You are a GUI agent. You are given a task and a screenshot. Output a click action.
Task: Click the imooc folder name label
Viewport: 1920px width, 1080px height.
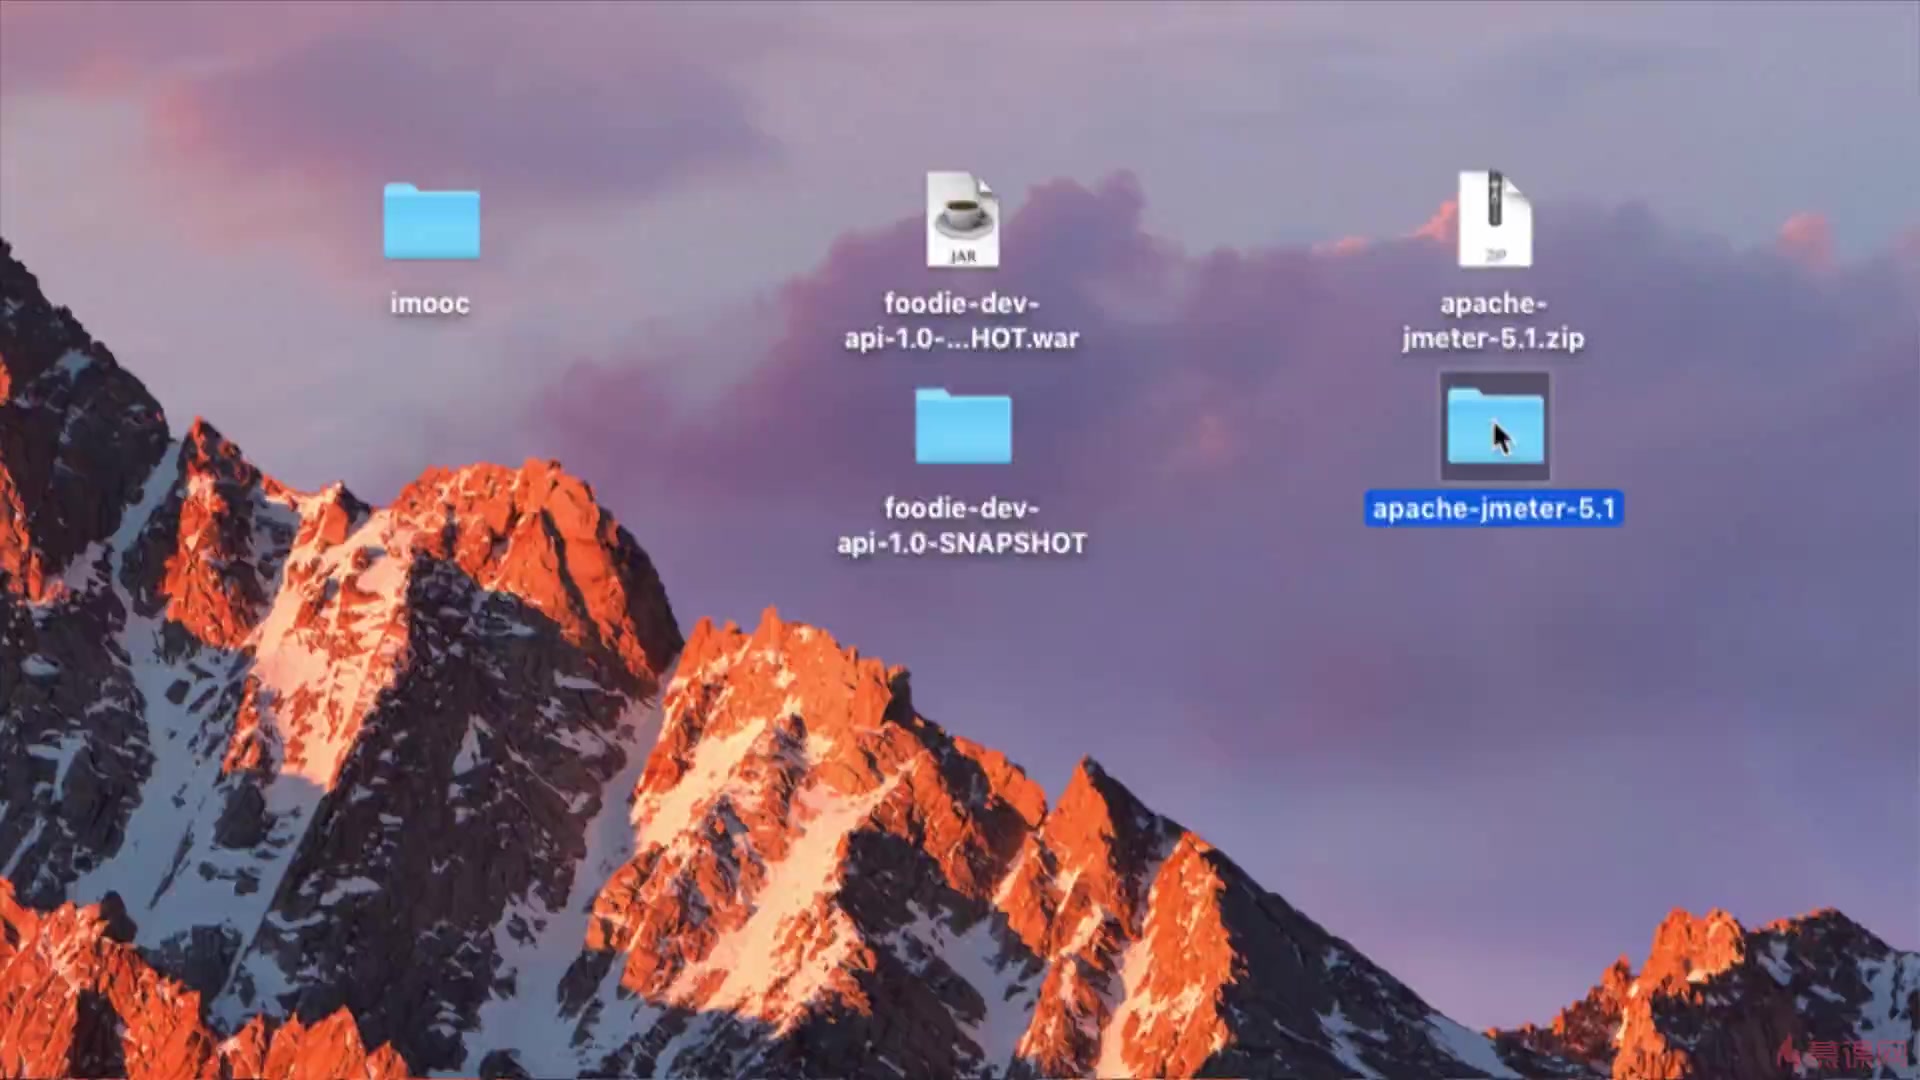click(x=430, y=304)
